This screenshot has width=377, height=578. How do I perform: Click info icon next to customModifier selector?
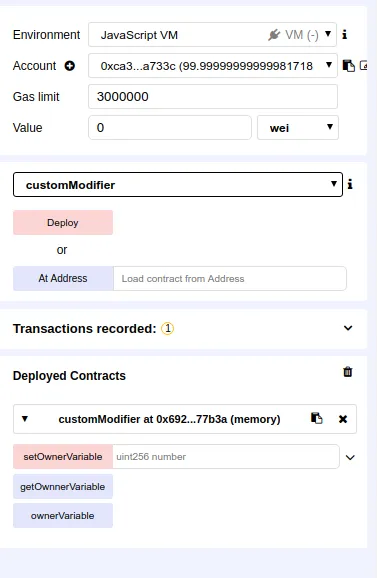click(350, 184)
